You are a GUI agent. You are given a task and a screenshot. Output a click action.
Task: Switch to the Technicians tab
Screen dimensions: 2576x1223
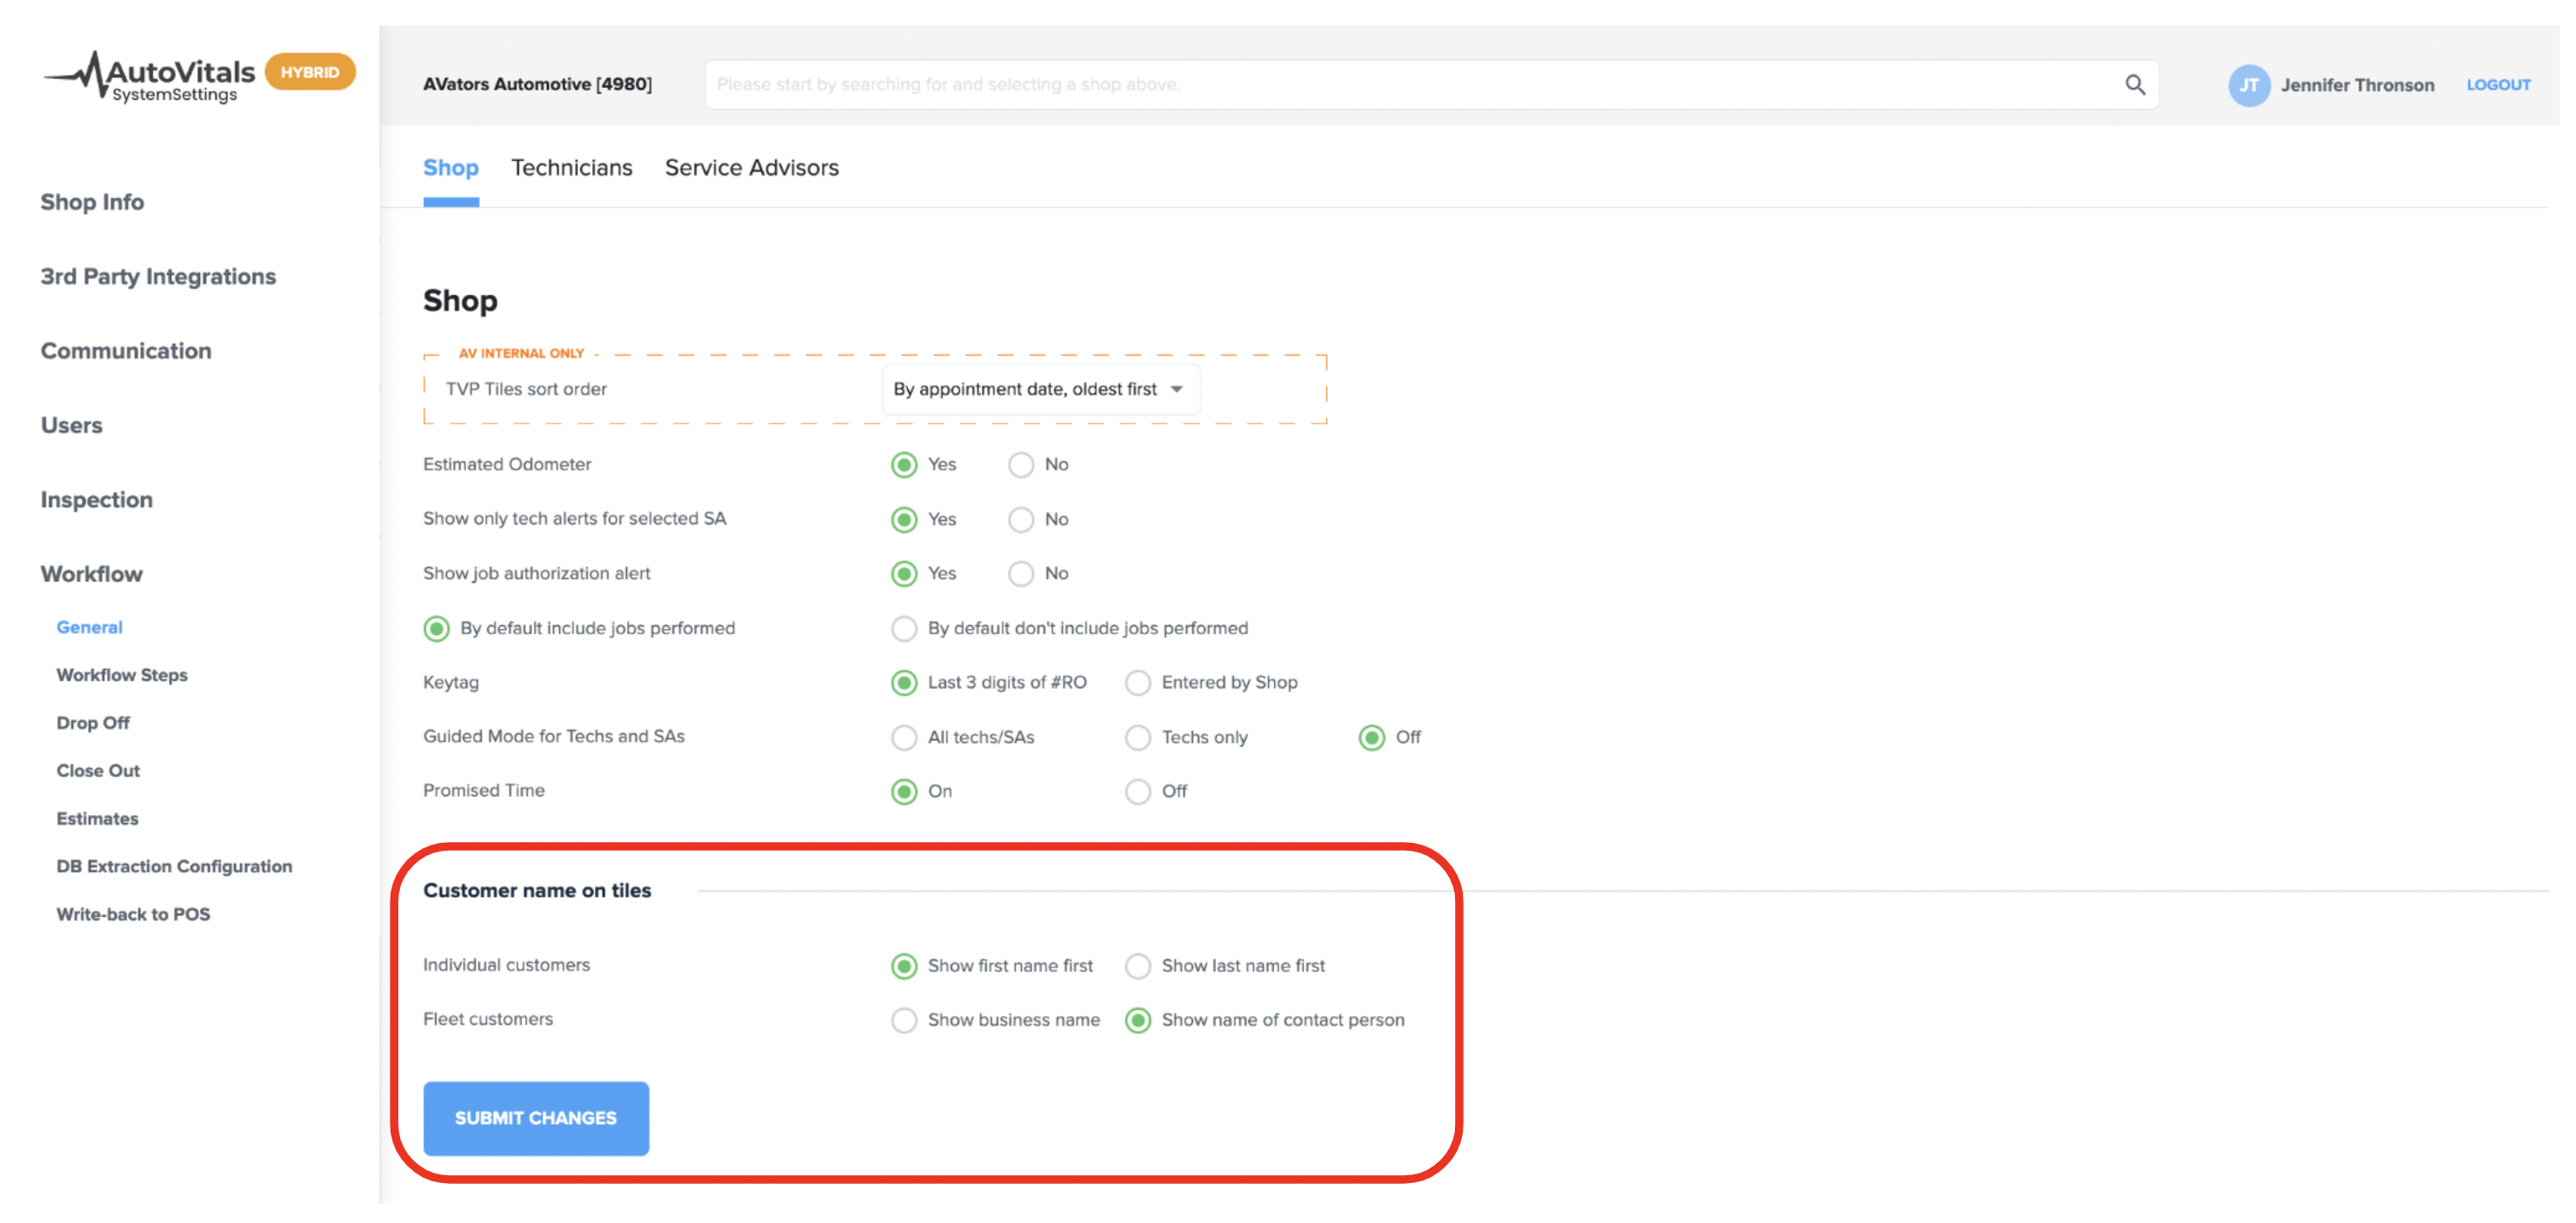(572, 168)
